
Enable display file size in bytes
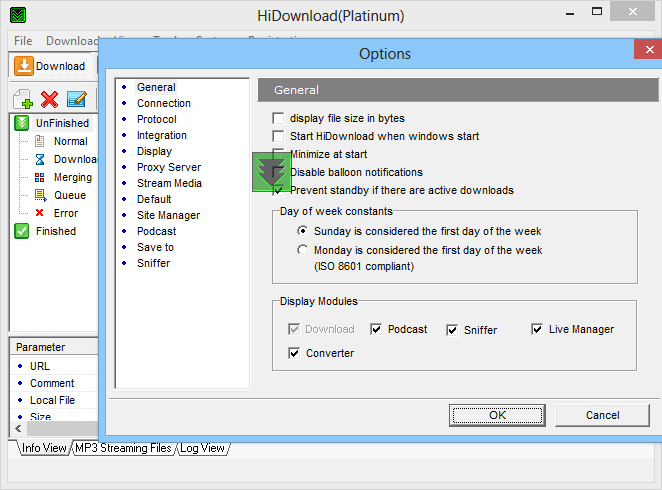point(278,118)
